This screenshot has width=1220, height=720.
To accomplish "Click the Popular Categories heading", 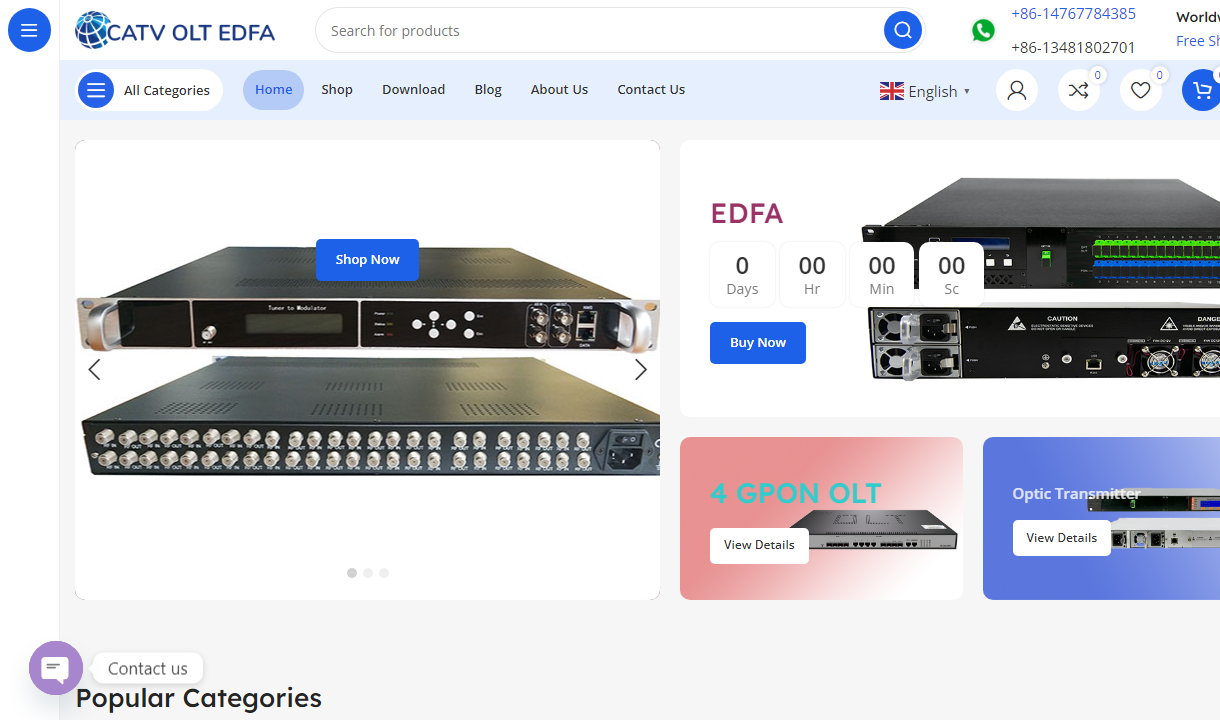I will coord(199,698).
